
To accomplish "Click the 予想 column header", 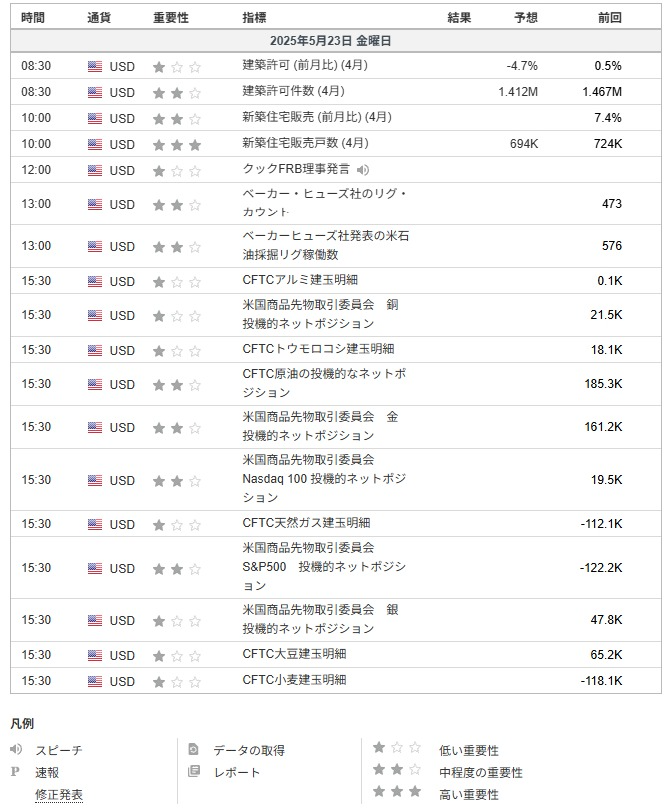I will pyautogui.click(x=525, y=18).
